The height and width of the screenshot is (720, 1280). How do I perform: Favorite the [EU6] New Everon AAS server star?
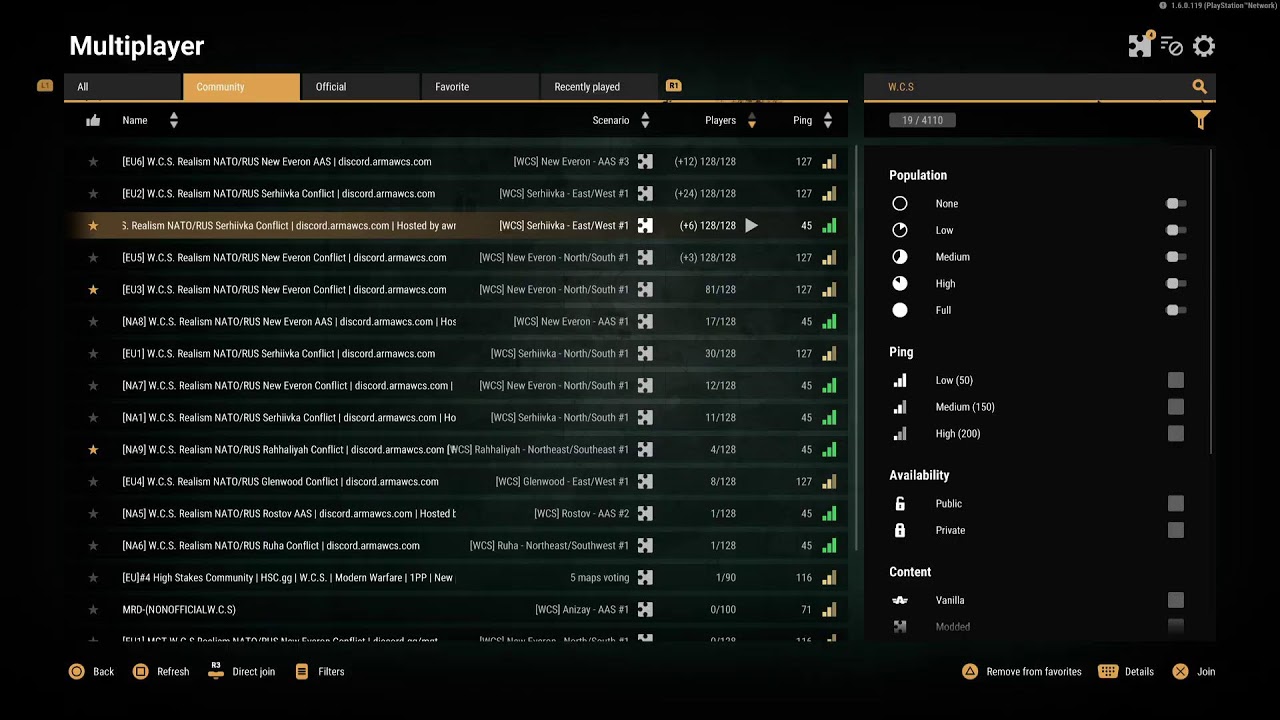point(93,162)
